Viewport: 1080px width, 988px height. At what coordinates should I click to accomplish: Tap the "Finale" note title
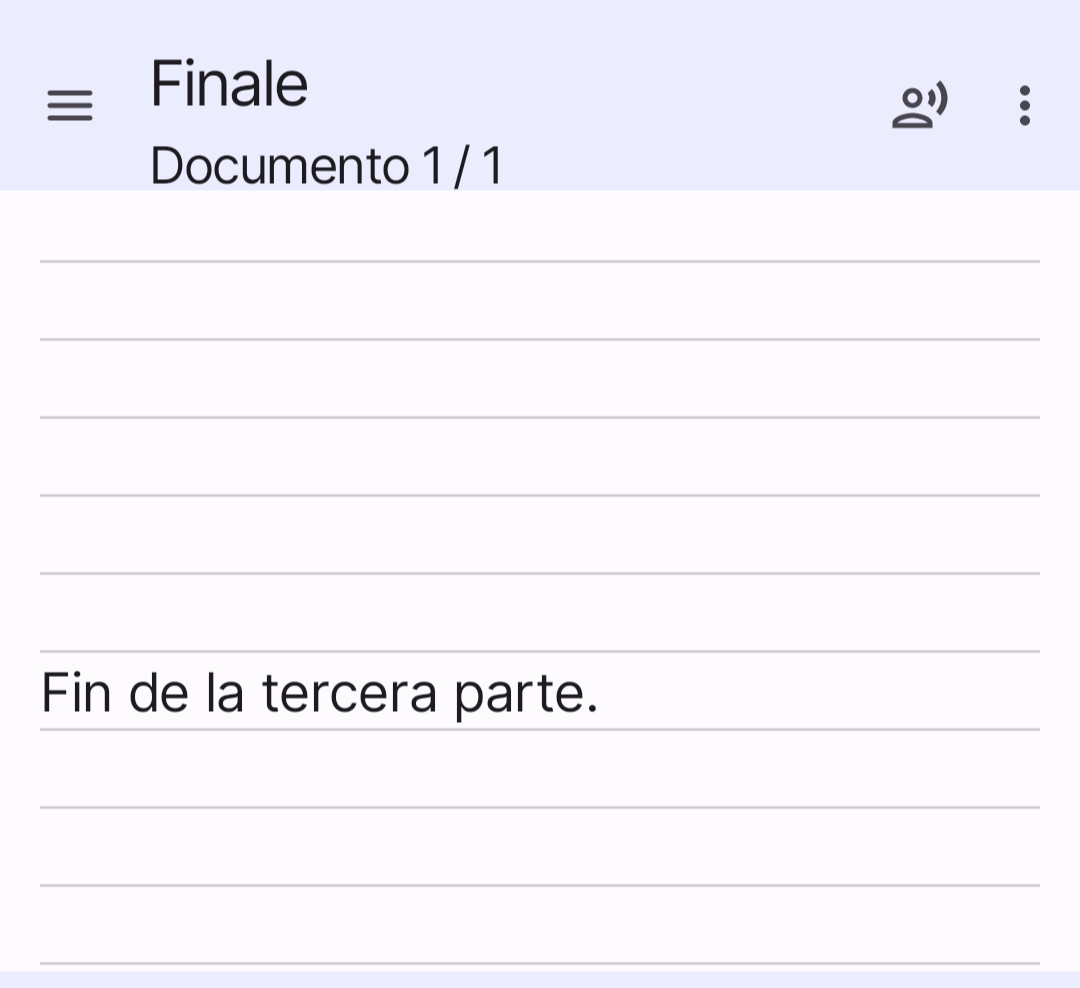[x=229, y=83]
